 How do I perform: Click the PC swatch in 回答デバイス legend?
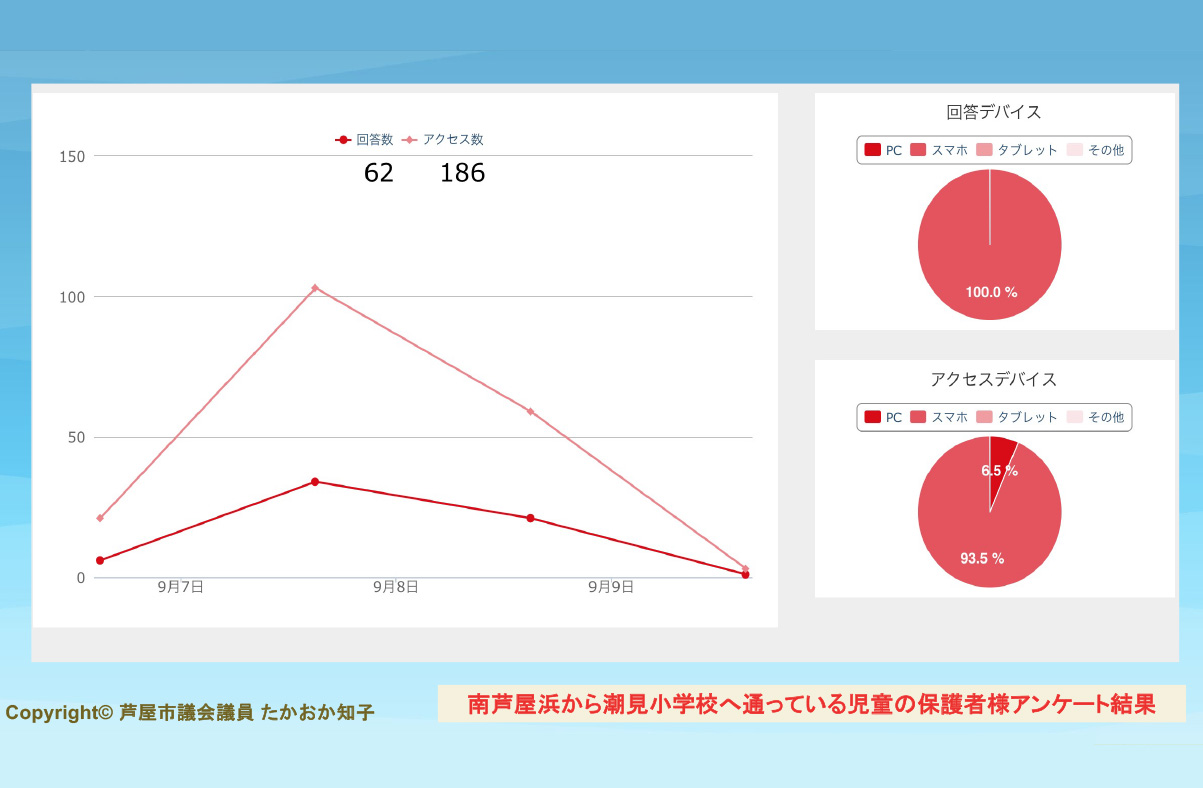[873, 150]
